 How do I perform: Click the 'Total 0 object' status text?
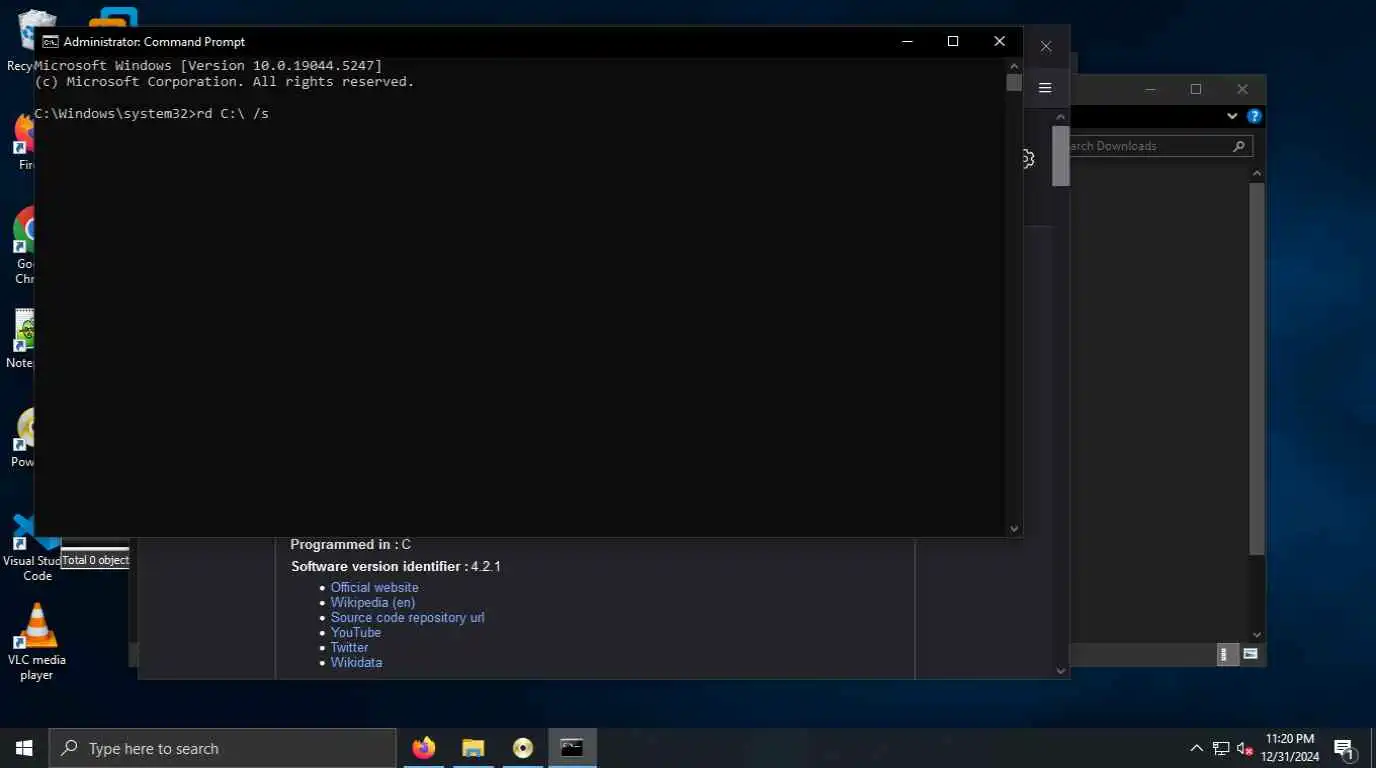coord(95,560)
